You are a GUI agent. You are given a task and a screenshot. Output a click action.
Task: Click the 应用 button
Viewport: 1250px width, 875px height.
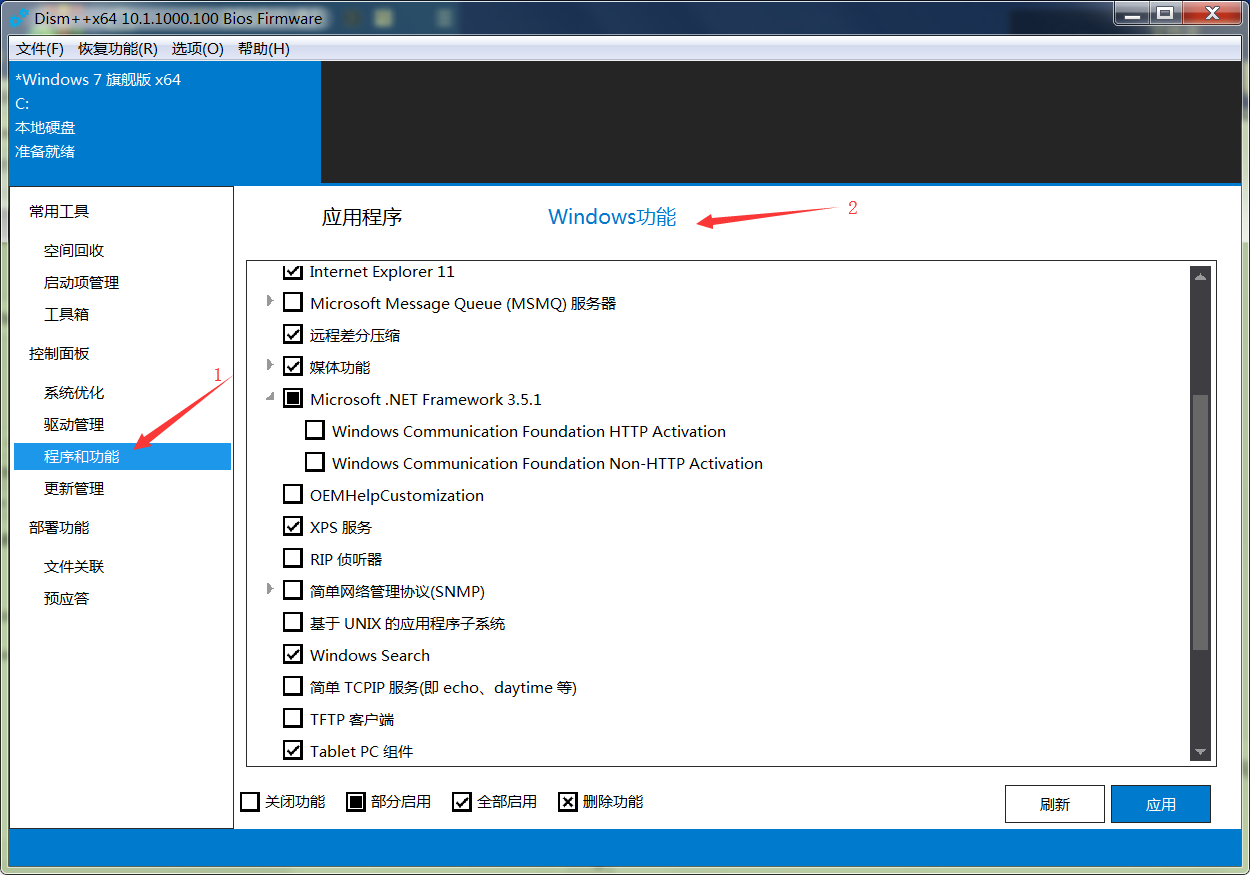pos(1161,804)
